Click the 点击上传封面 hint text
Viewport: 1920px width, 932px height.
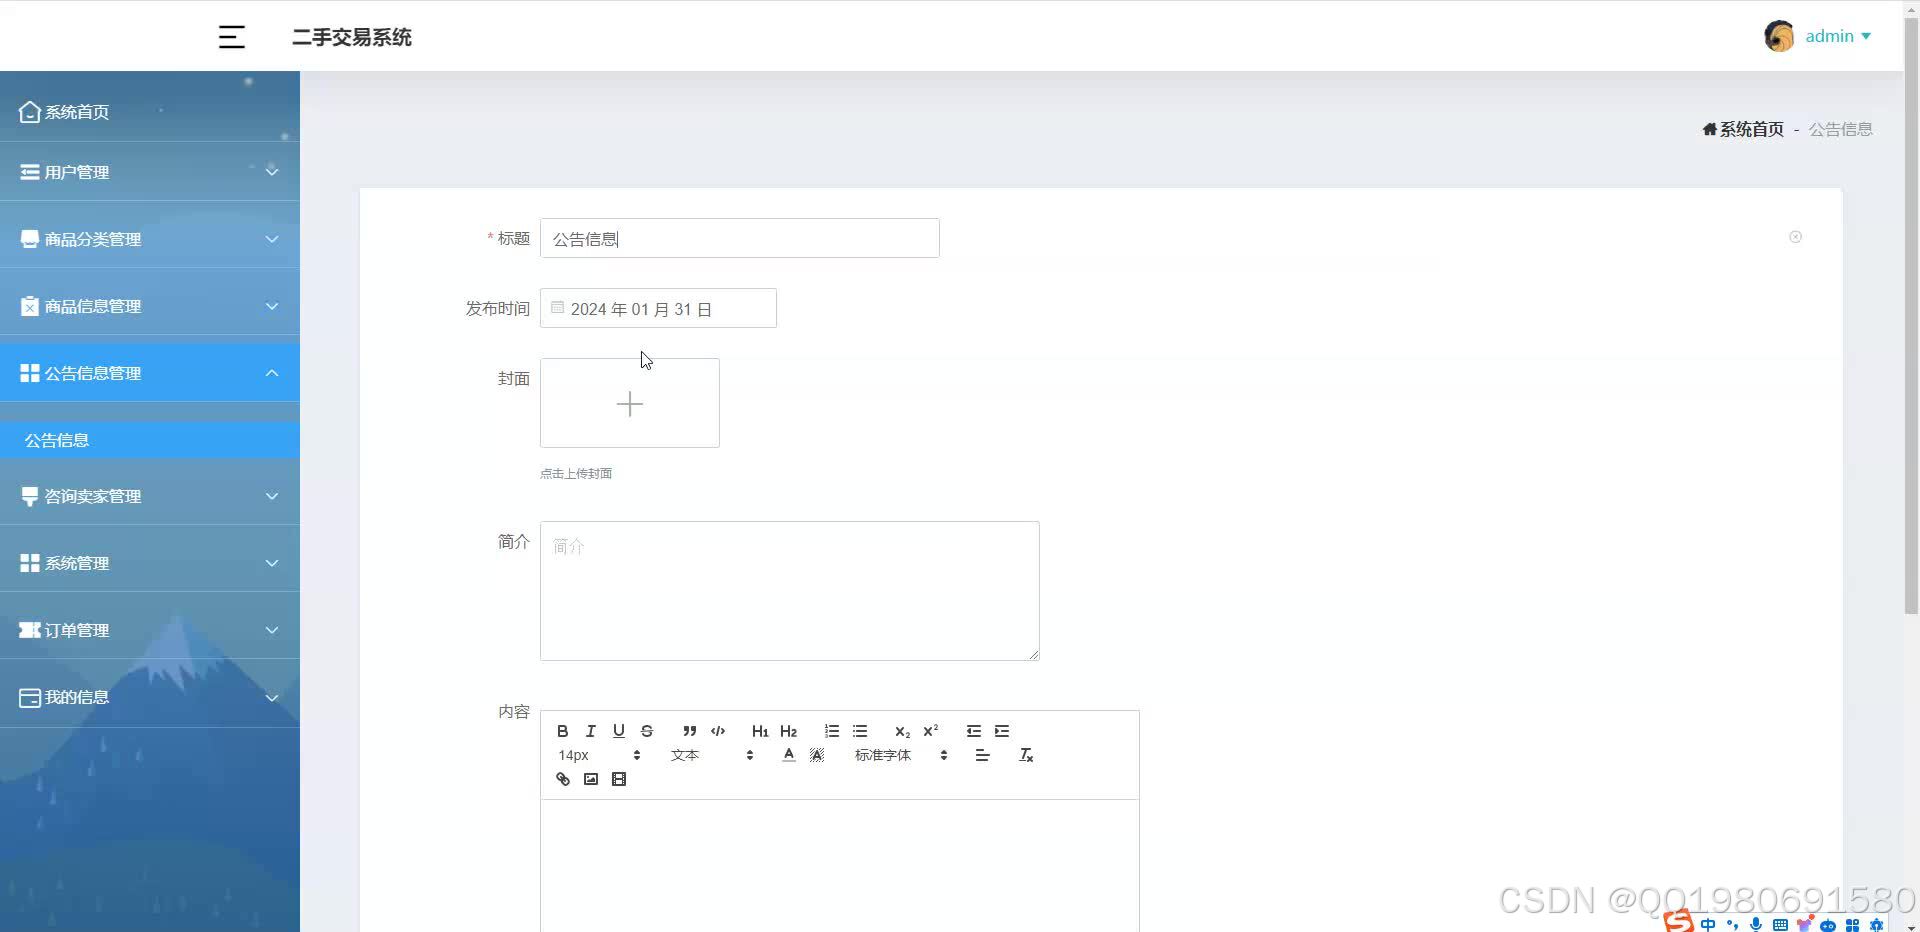[576, 473]
